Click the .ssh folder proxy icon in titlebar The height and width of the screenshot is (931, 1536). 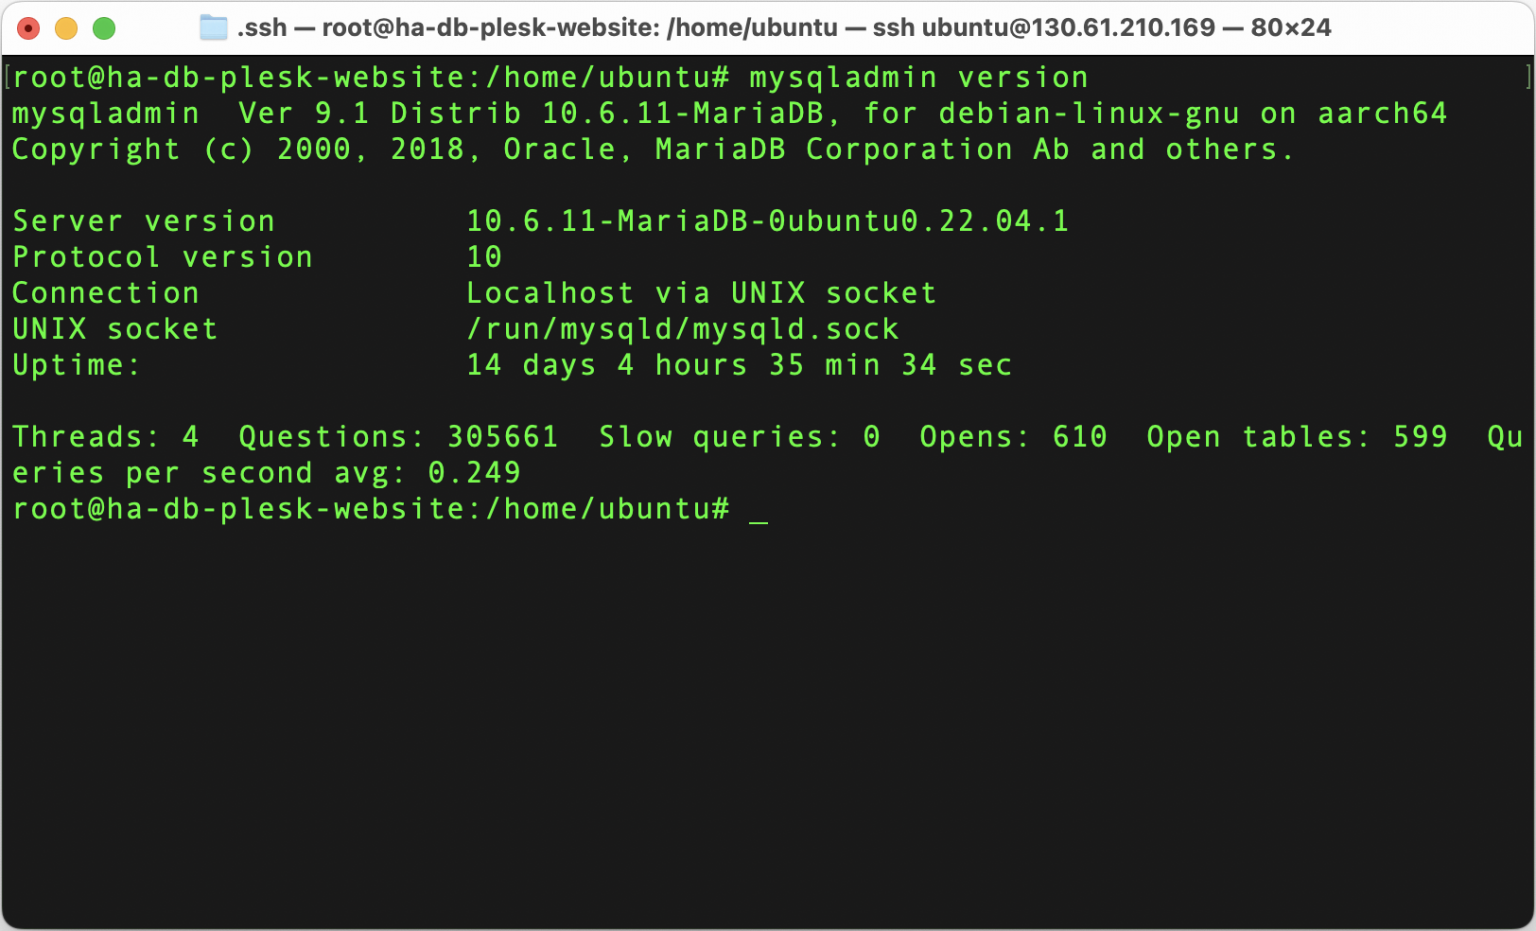(213, 28)
